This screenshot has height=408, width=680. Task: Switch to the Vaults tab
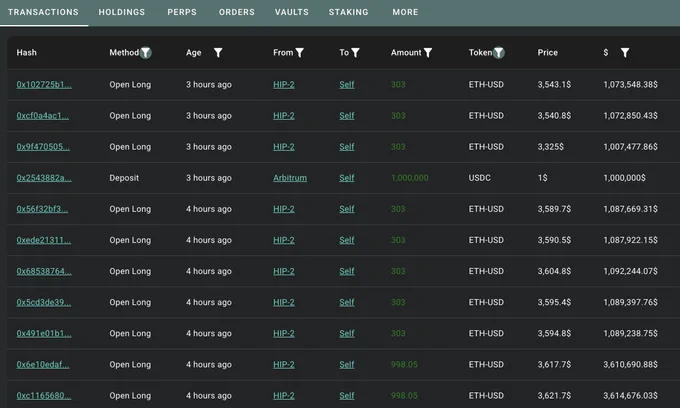(292, 12)
